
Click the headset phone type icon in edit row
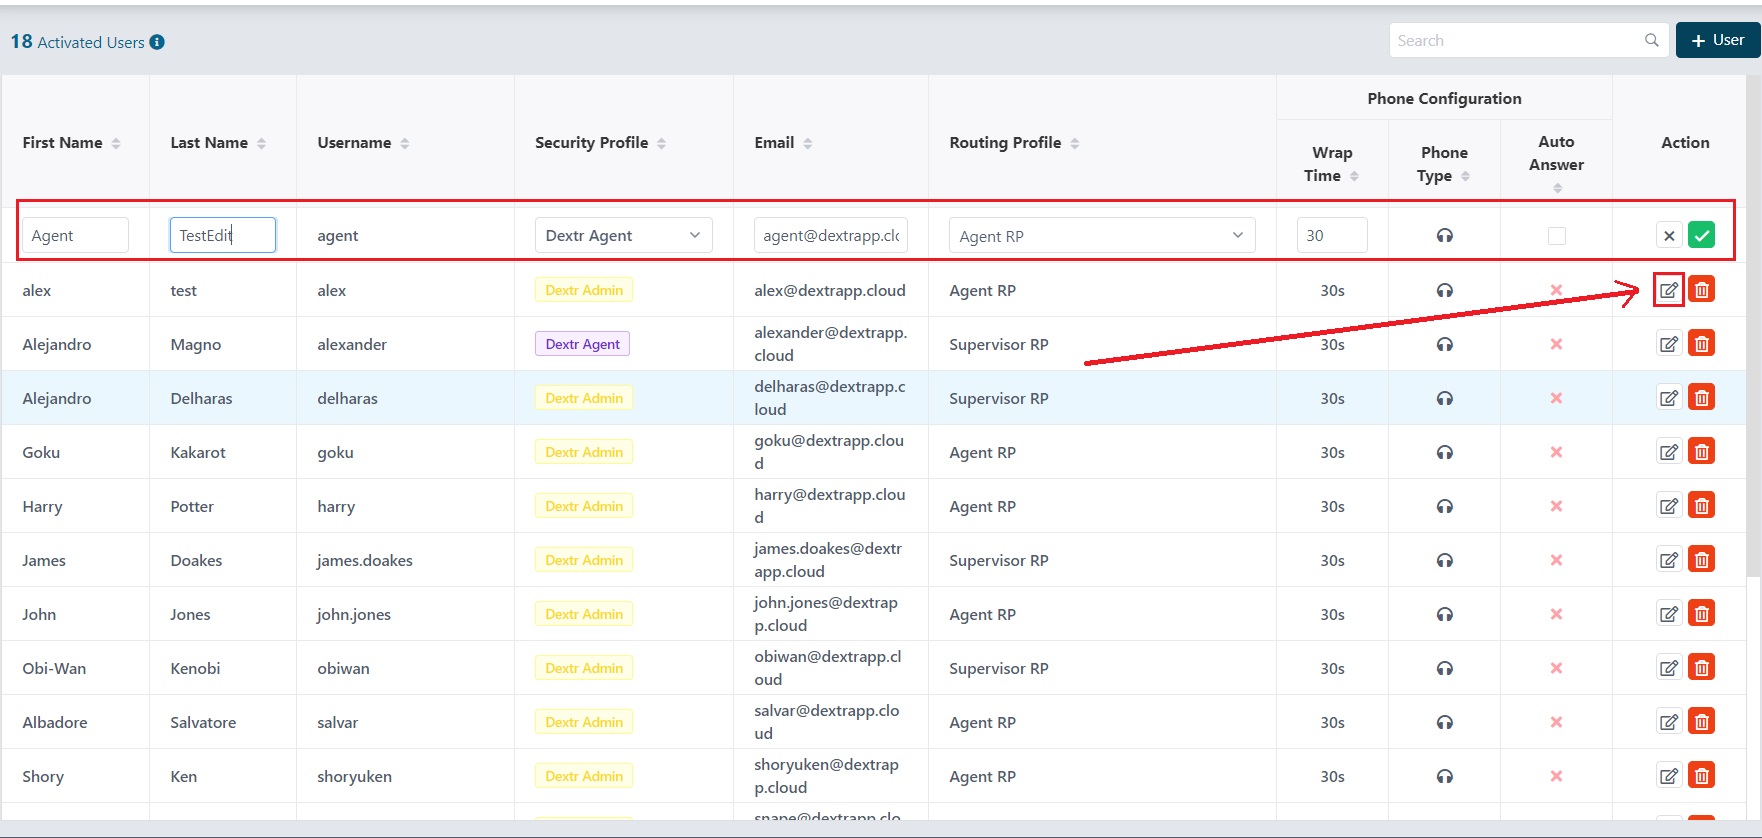(1444, 236)
